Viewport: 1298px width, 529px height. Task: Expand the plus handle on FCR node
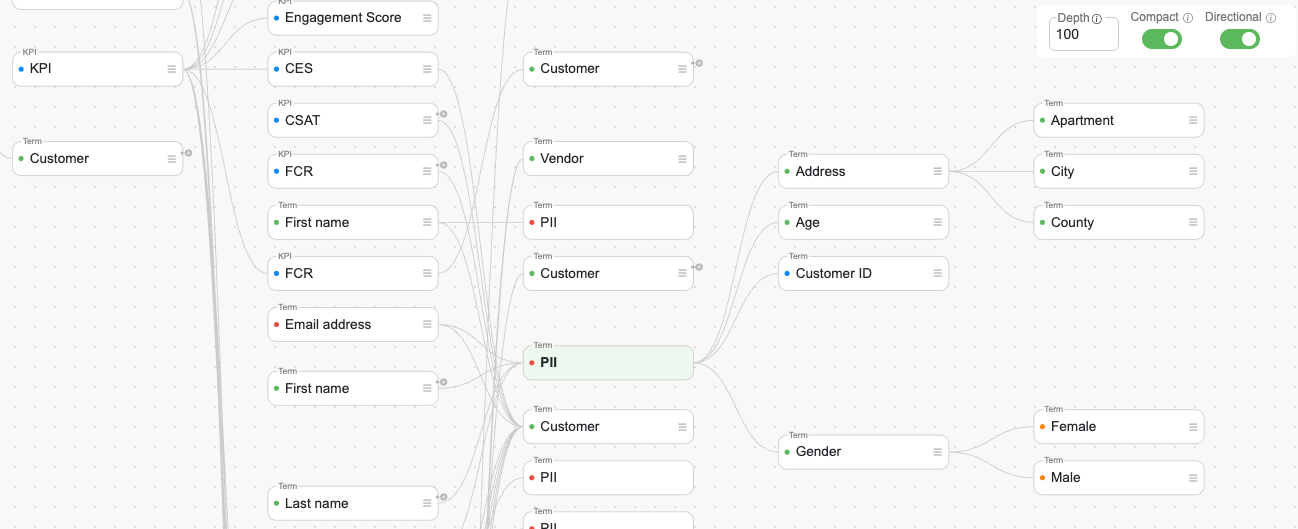pyautogui.click(x=443, y=165)
